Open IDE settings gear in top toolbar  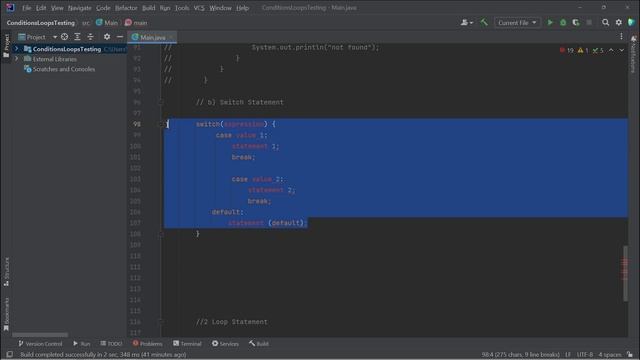[619, 22]
